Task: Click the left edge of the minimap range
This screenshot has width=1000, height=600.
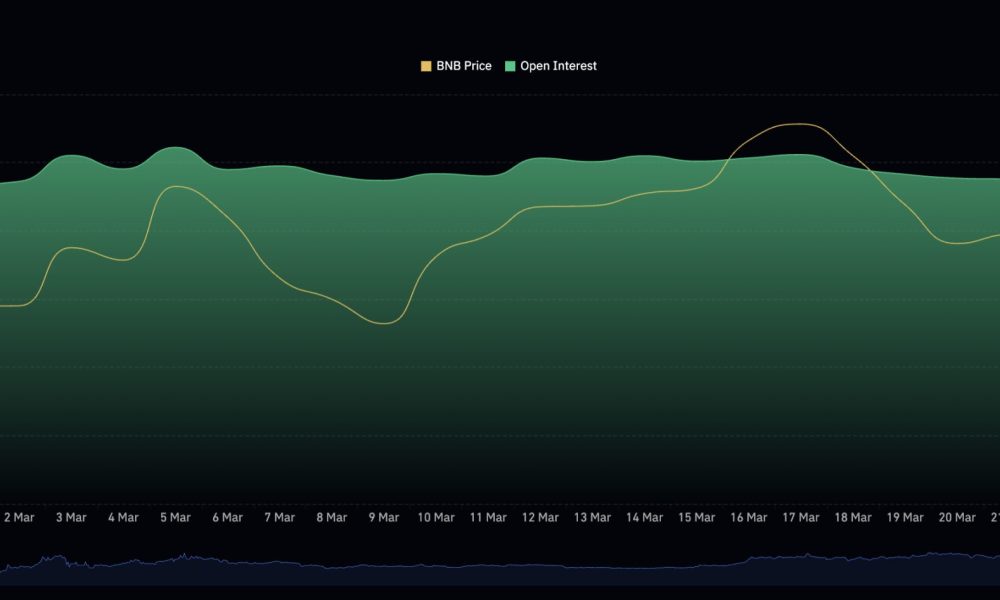Action: click(3, 560)
